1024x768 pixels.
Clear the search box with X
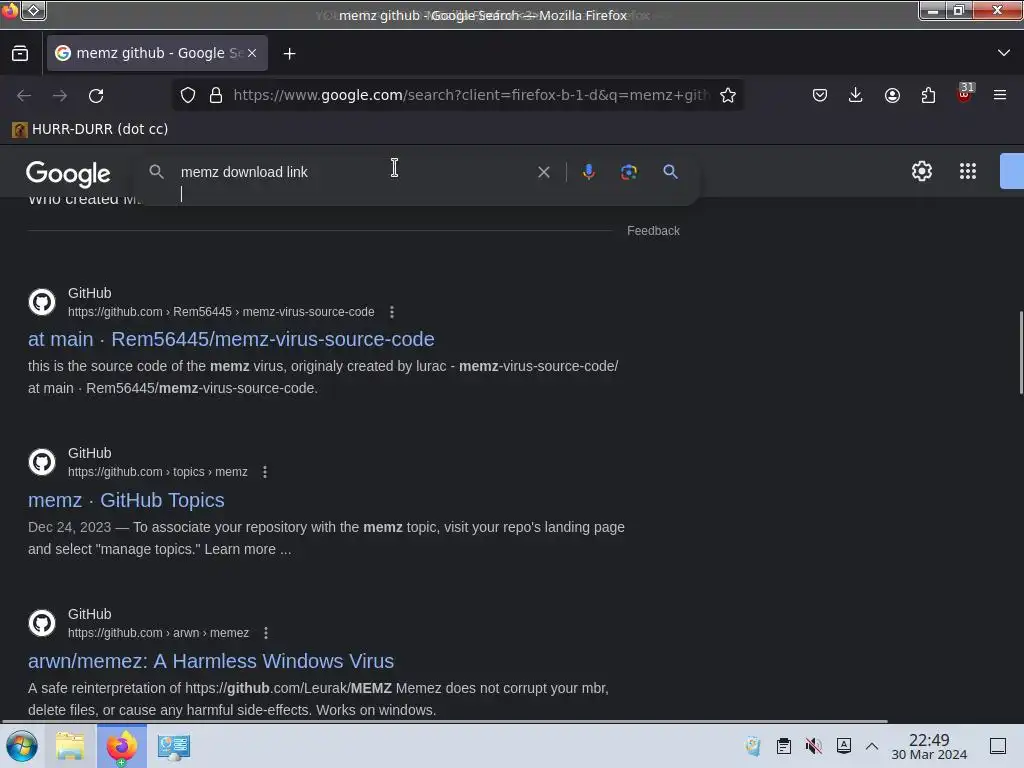543,172
